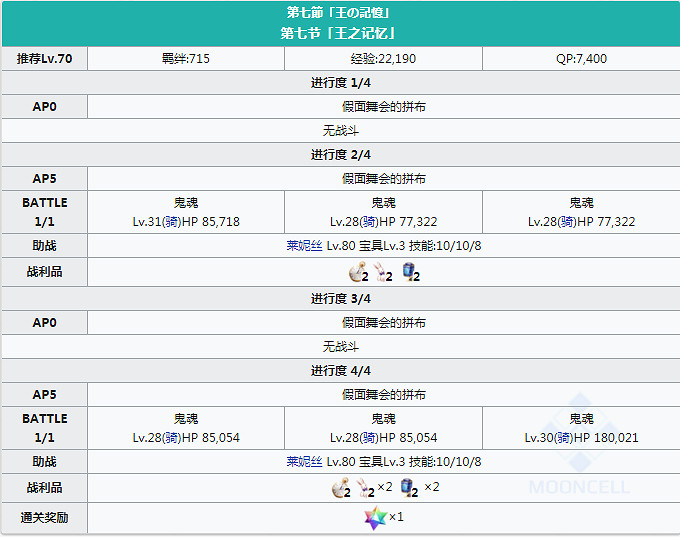680x537 pixels.
Task: Click the 鬼魂 enemy name with HP 85,718
Action: [186, 203]
